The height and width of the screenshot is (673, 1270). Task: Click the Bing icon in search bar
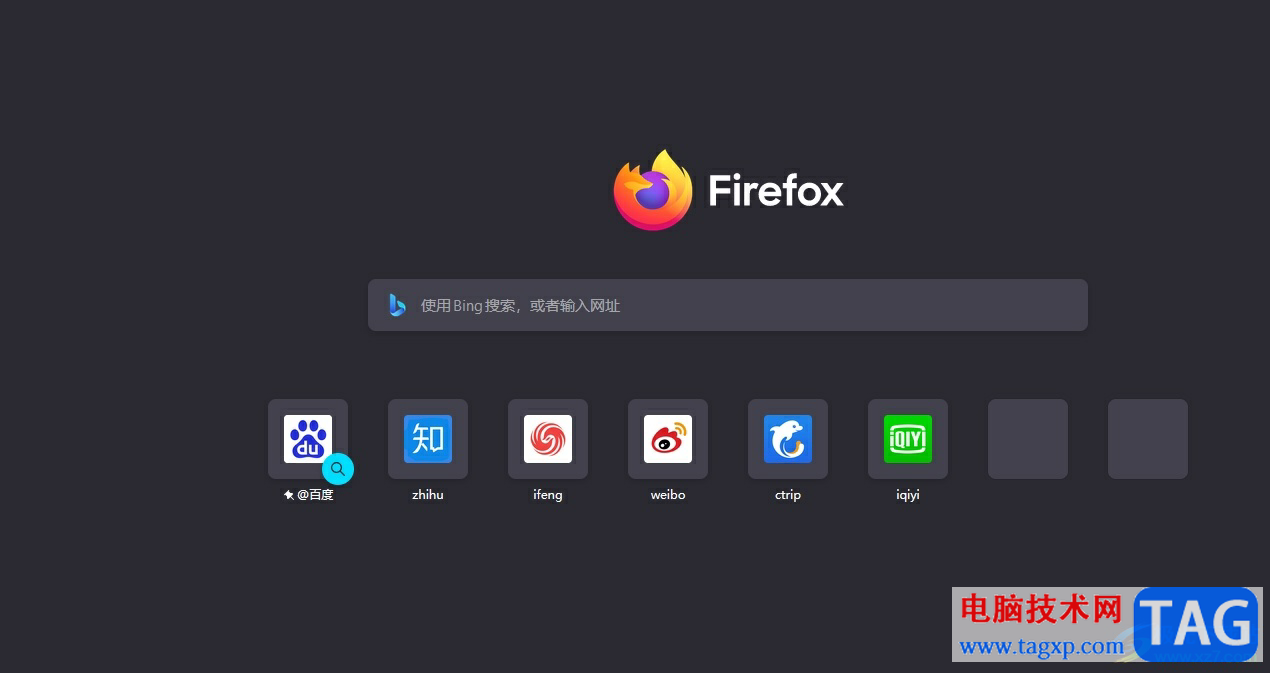[x=397, y=305]
